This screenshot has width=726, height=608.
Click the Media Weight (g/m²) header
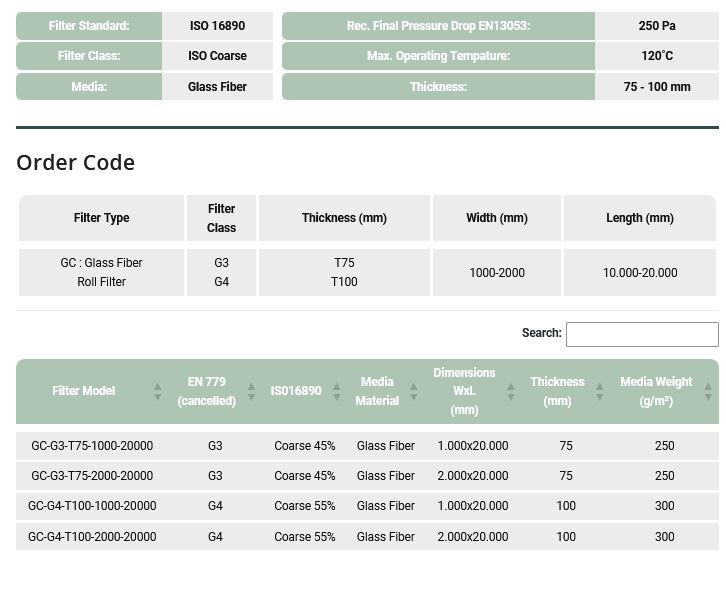pyautogui.click(x=656, y=391)
